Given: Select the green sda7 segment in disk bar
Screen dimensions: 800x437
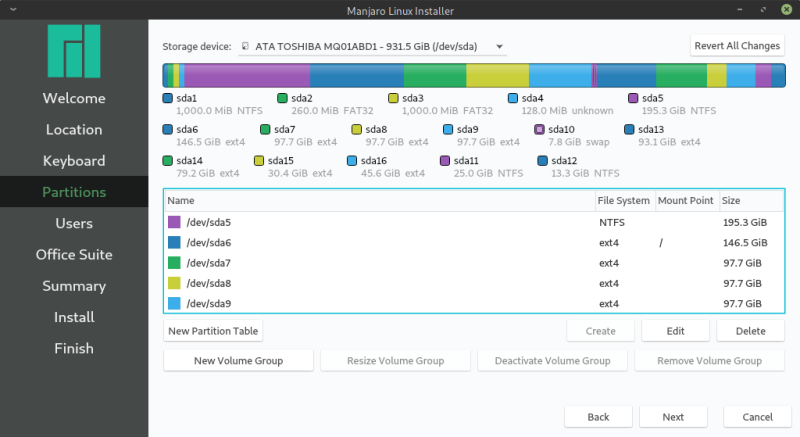Looking at the screenshot, I should [x=435, y=75].
